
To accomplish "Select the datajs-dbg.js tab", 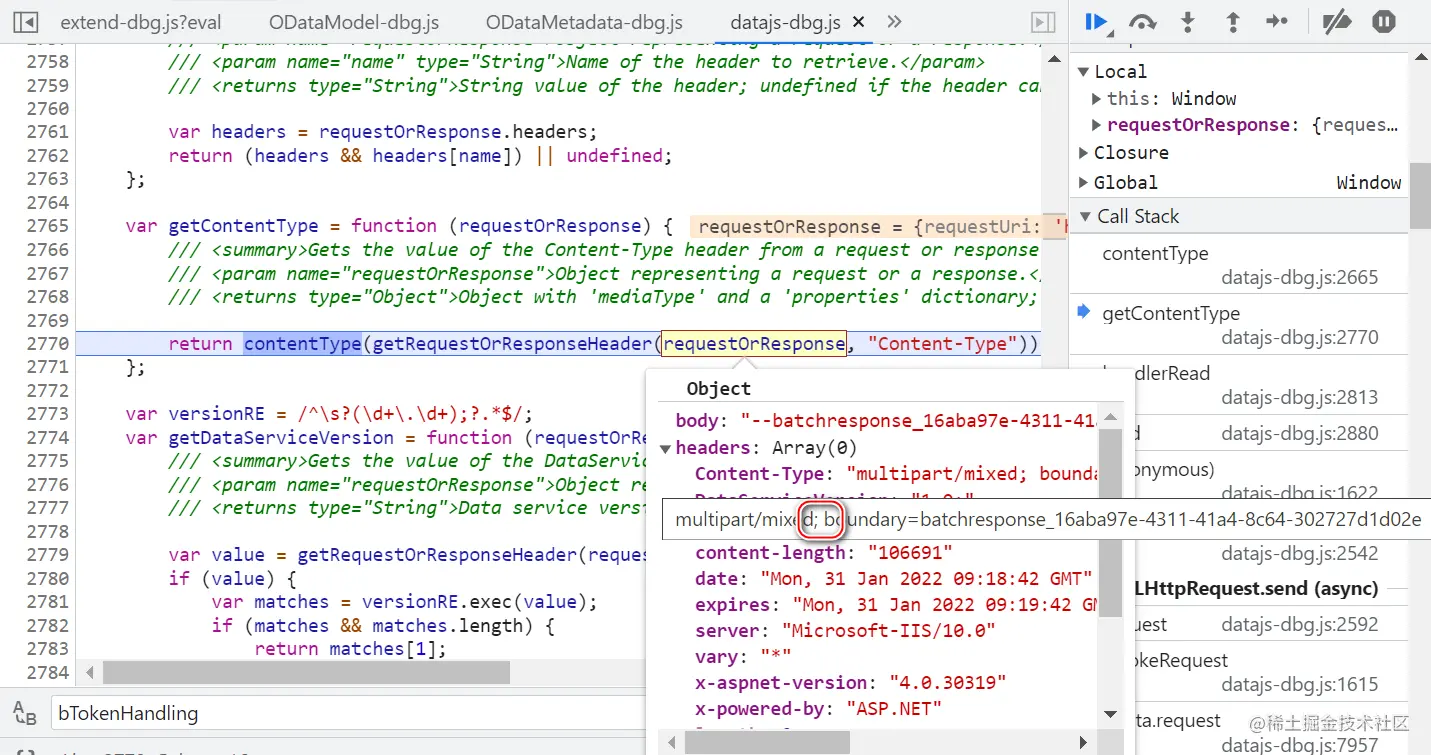I will 785,22.
